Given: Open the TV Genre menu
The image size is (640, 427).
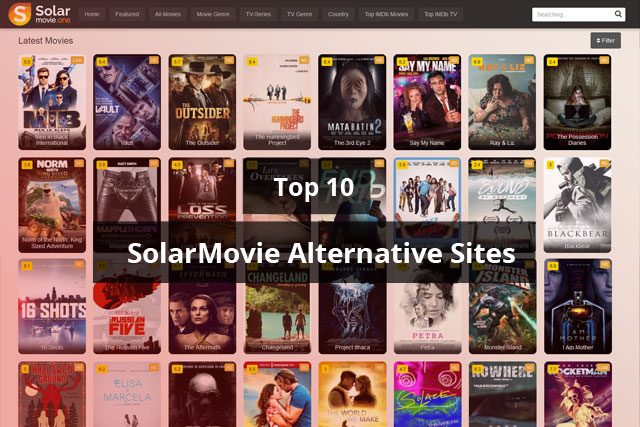Looking at the screenshot, I should tap(299, 14).
